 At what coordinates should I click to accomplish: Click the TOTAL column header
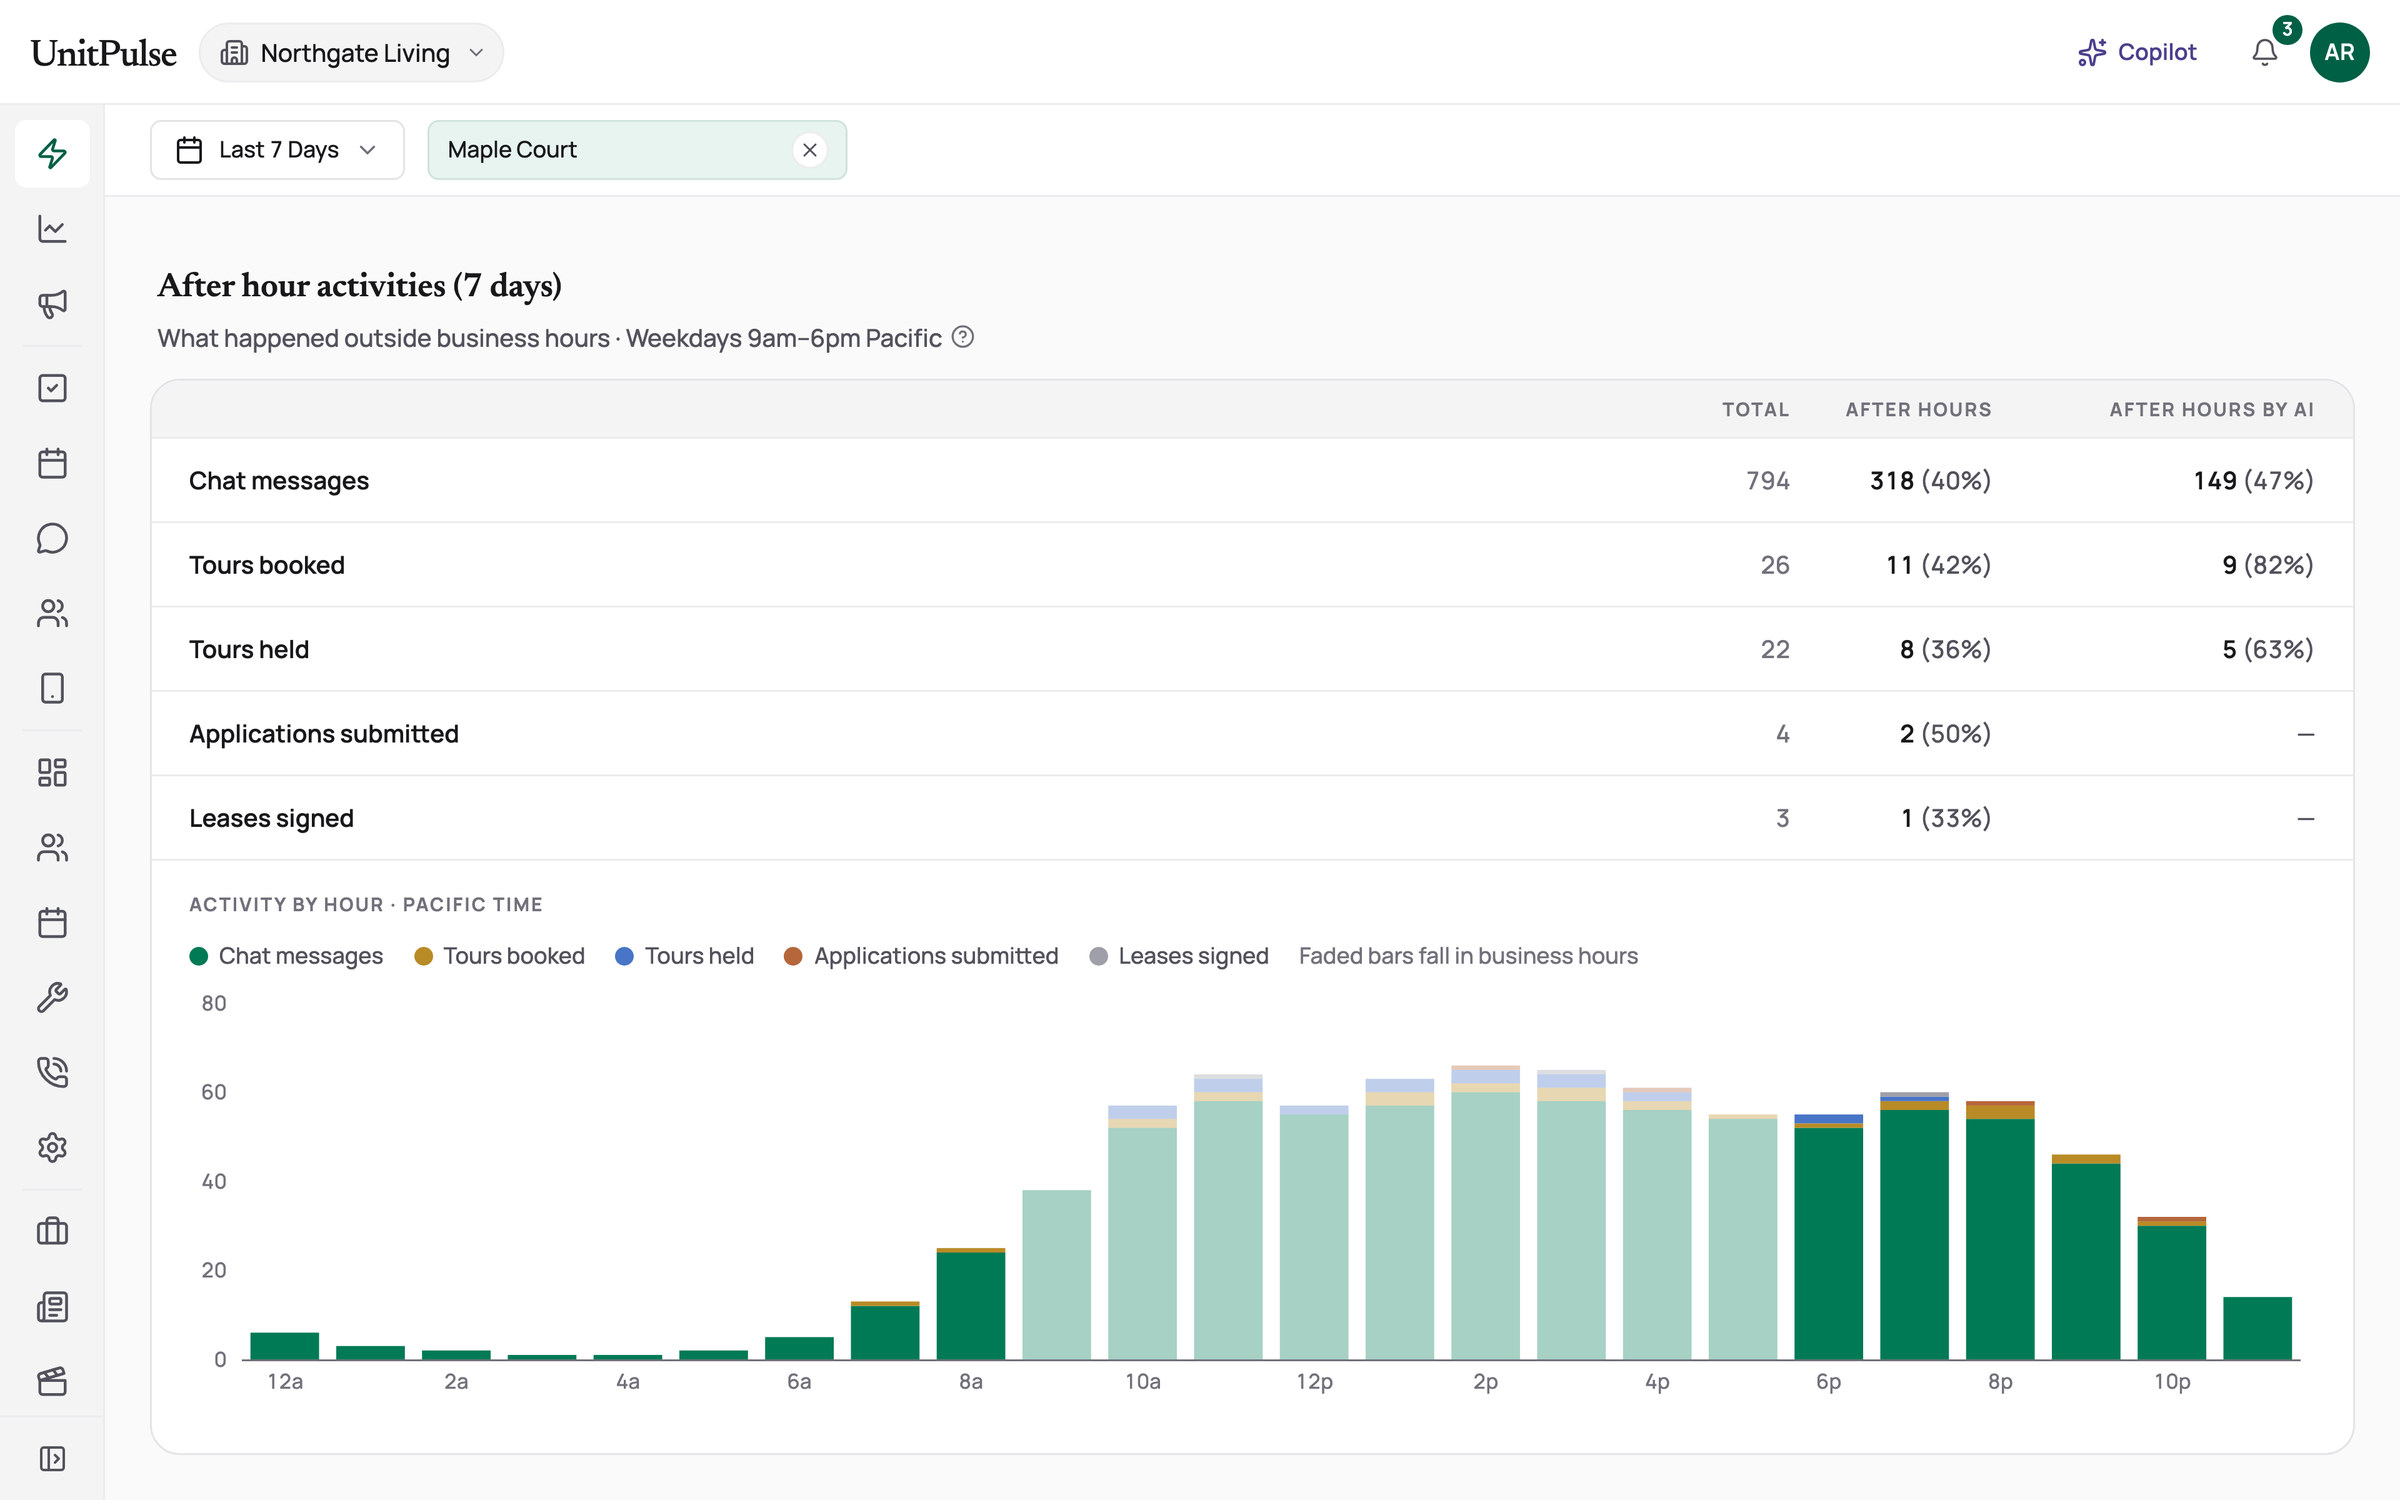pyautogui.click(x=1755, y=409)
